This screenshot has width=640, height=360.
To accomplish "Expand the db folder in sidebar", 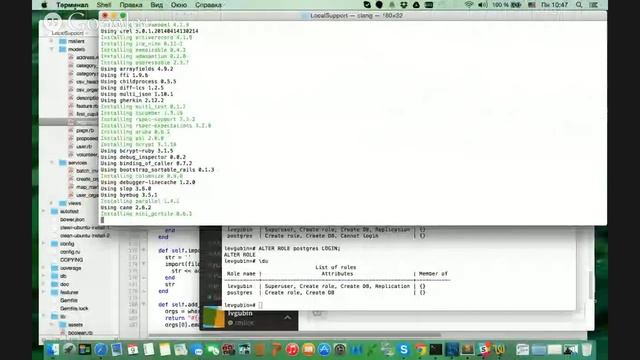I will (x=44, y=276).
